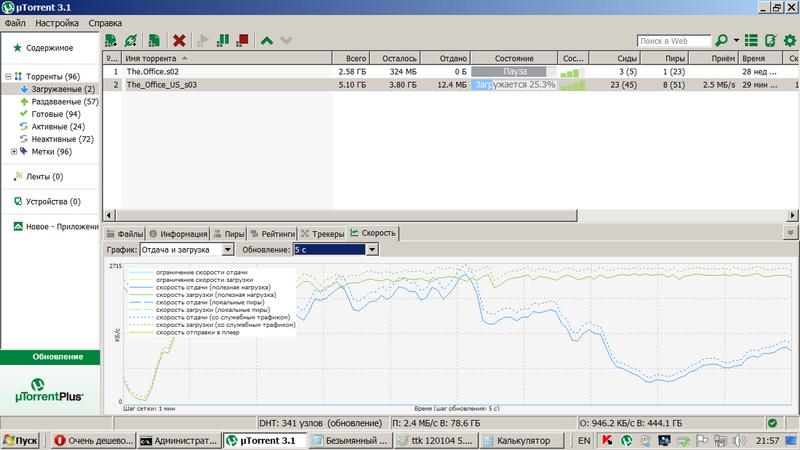
Task: Switch to the Скорость tab
Action: click(372, 233)
